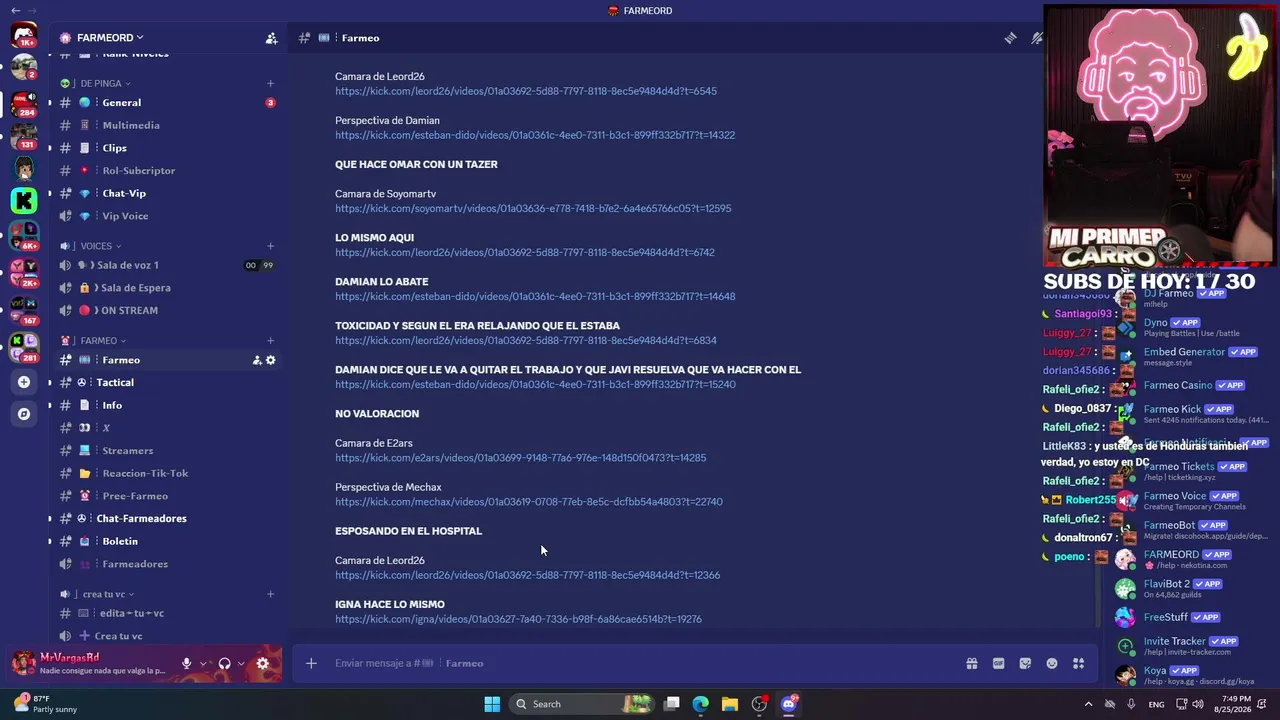The width and height of the screenshot is (1280, 720).
Task: Open the General channel
Action: [x=166, y=103]
